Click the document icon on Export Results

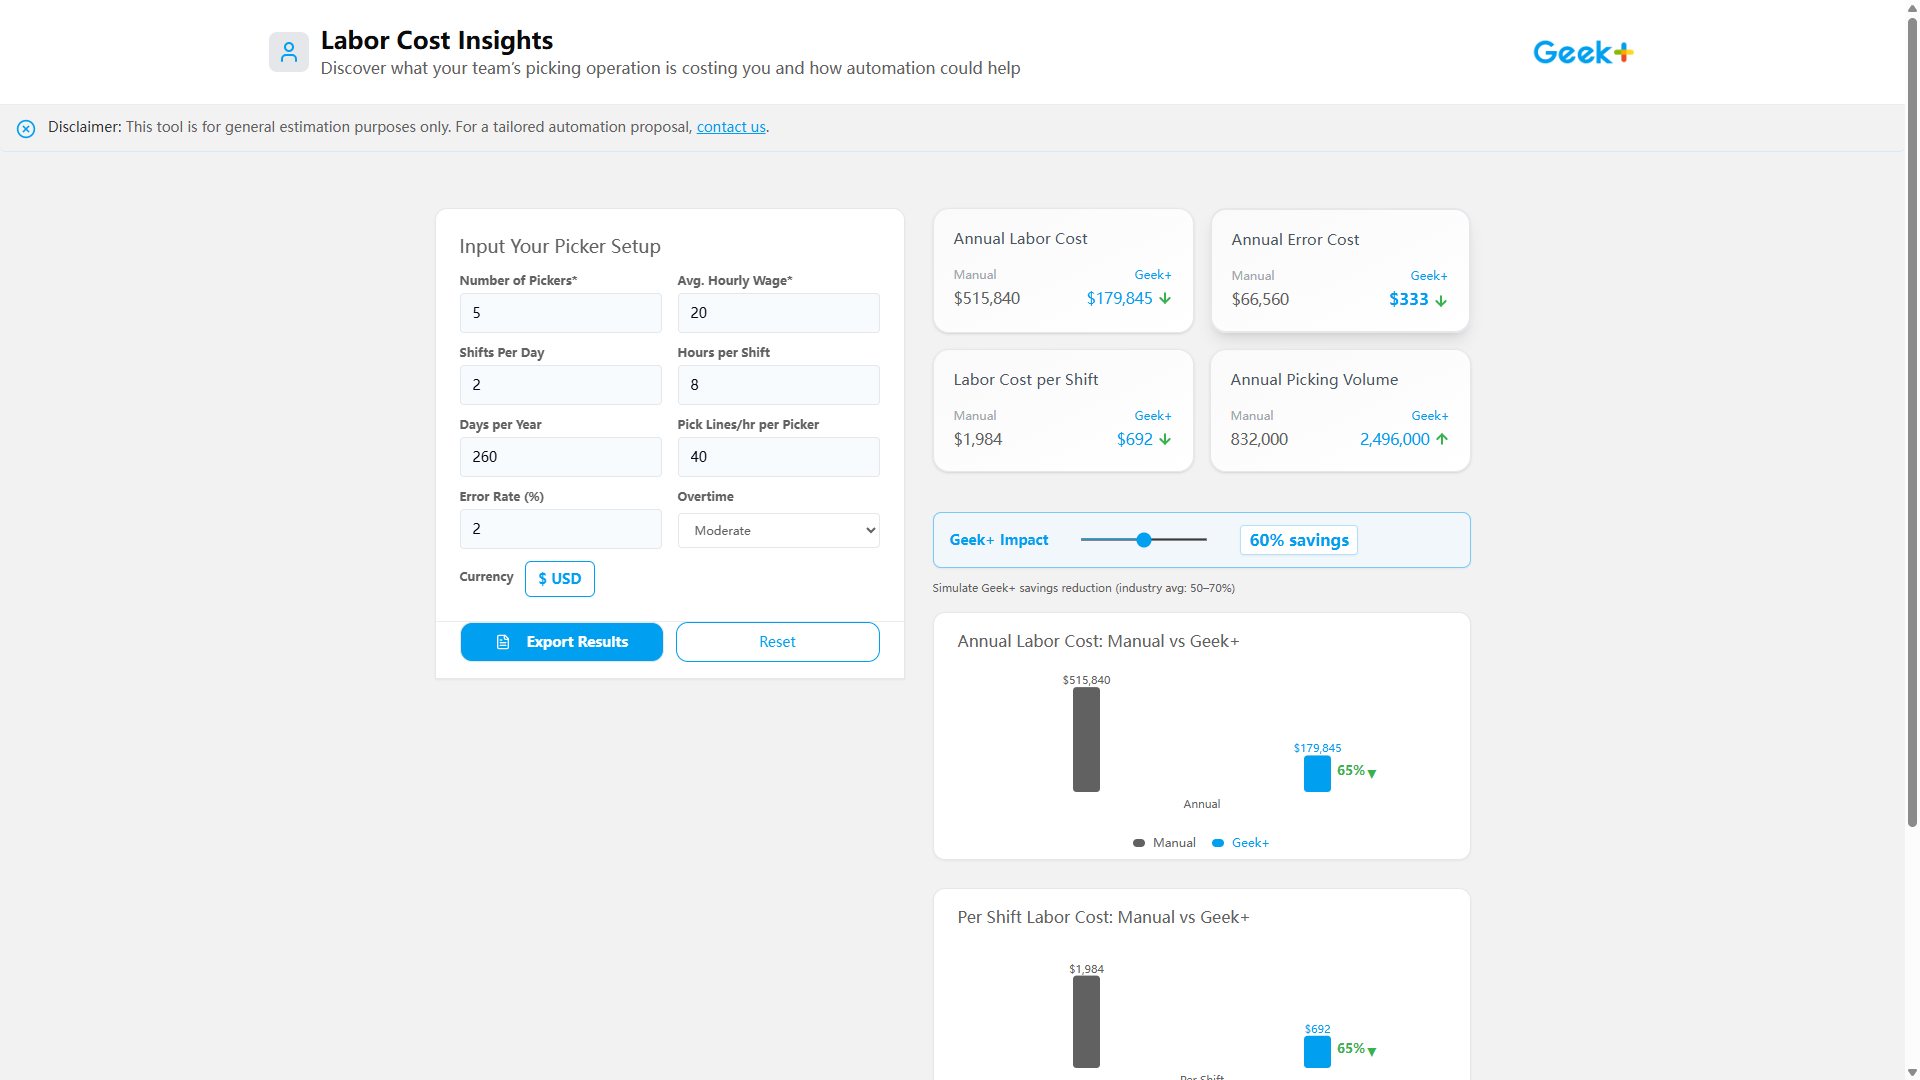504,642
